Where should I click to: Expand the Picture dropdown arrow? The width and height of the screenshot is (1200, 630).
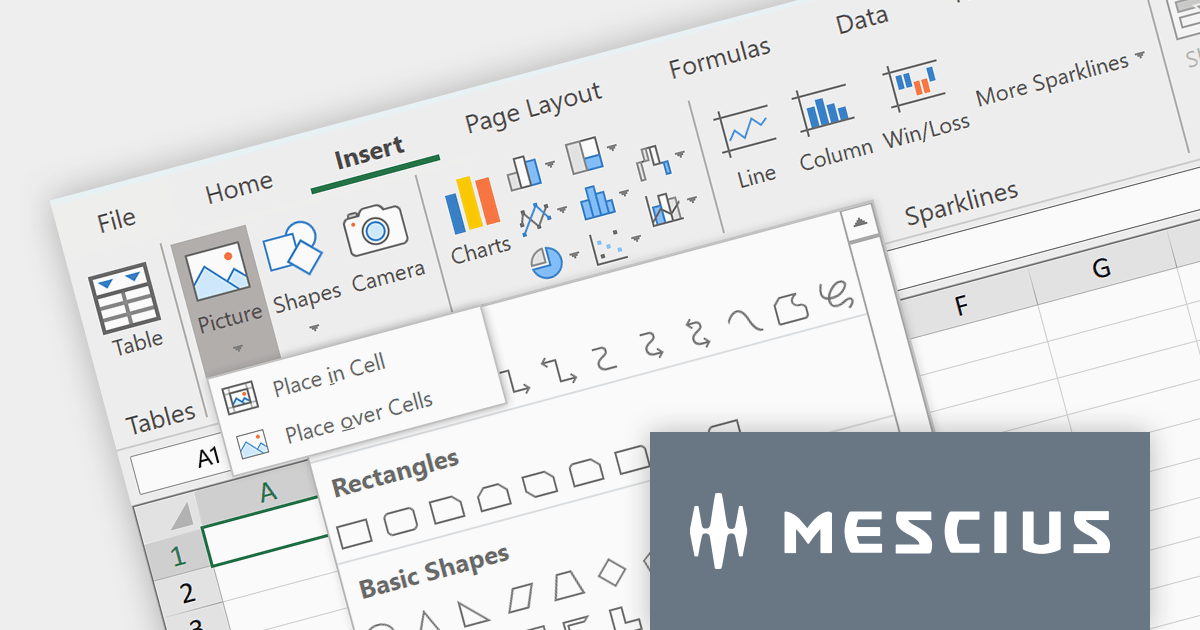239,348
